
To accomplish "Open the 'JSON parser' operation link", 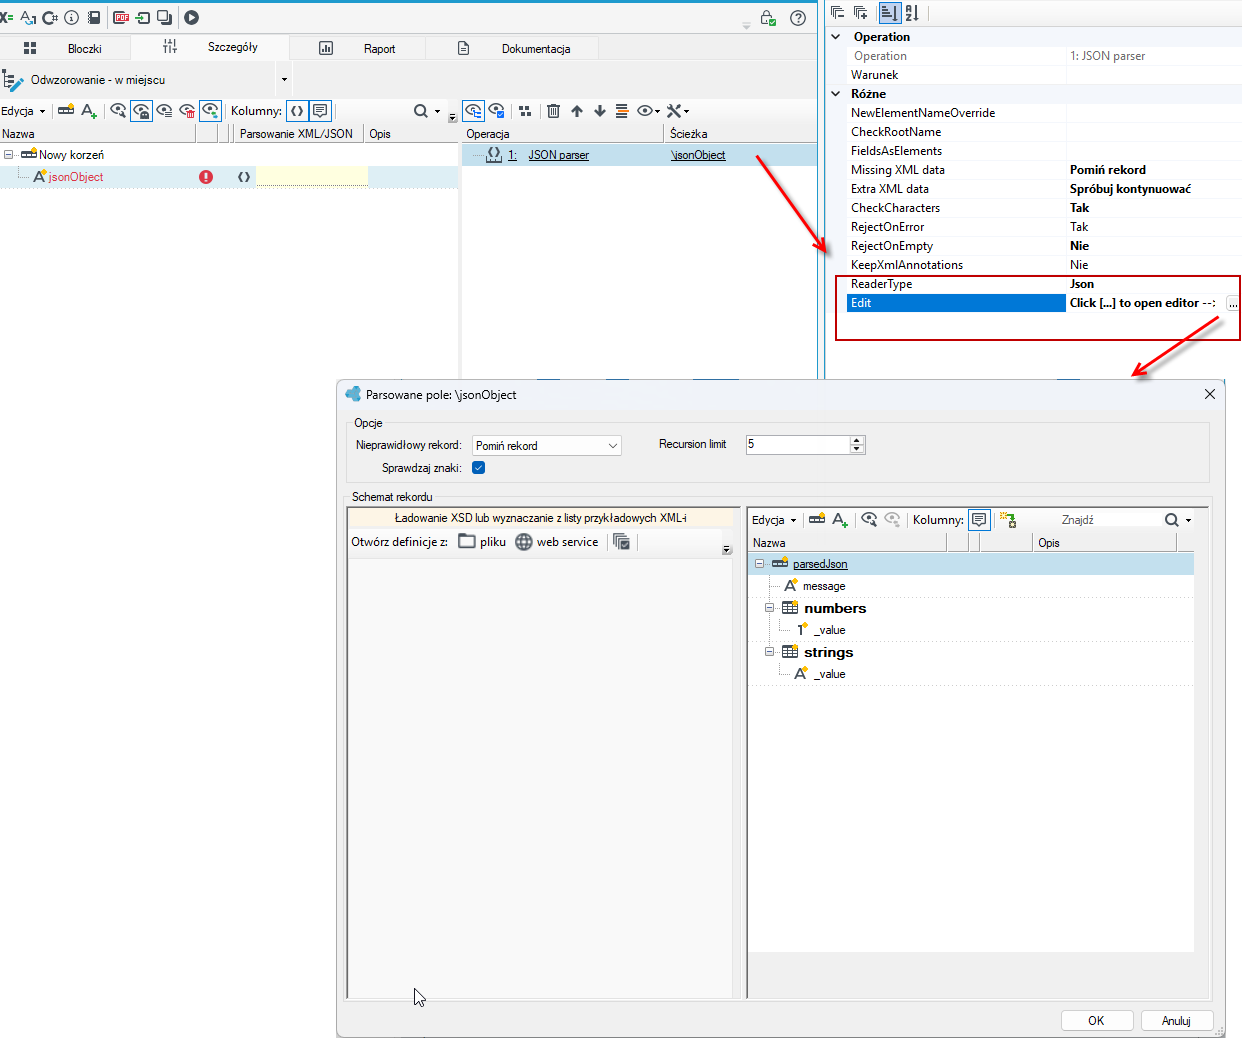I will (x=559, y=155).
